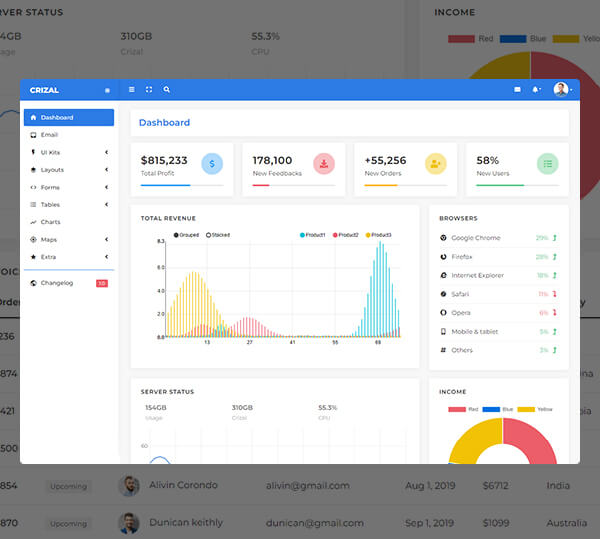600x539 pixels.
Task: Click the hamburger menu icon in top bar
Action: (132, 90)
